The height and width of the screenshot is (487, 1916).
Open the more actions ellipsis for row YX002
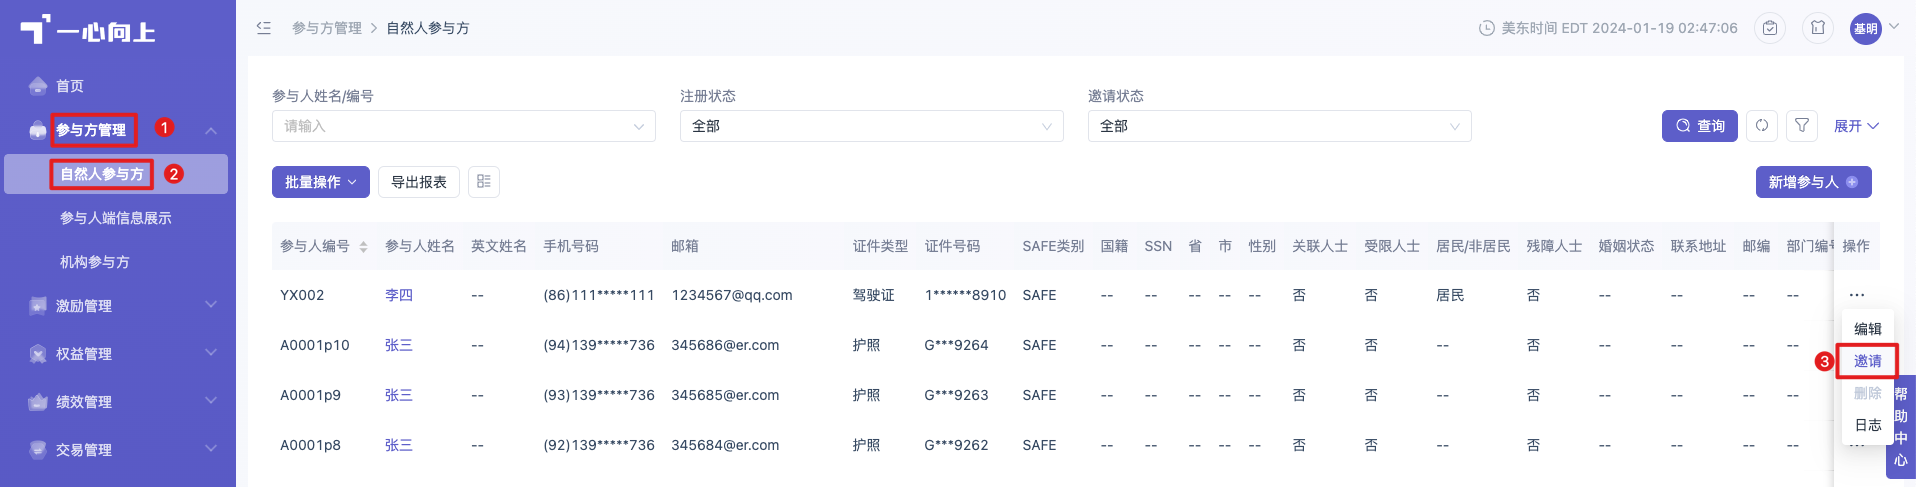pyautogui.click(x=1857, y=295)
